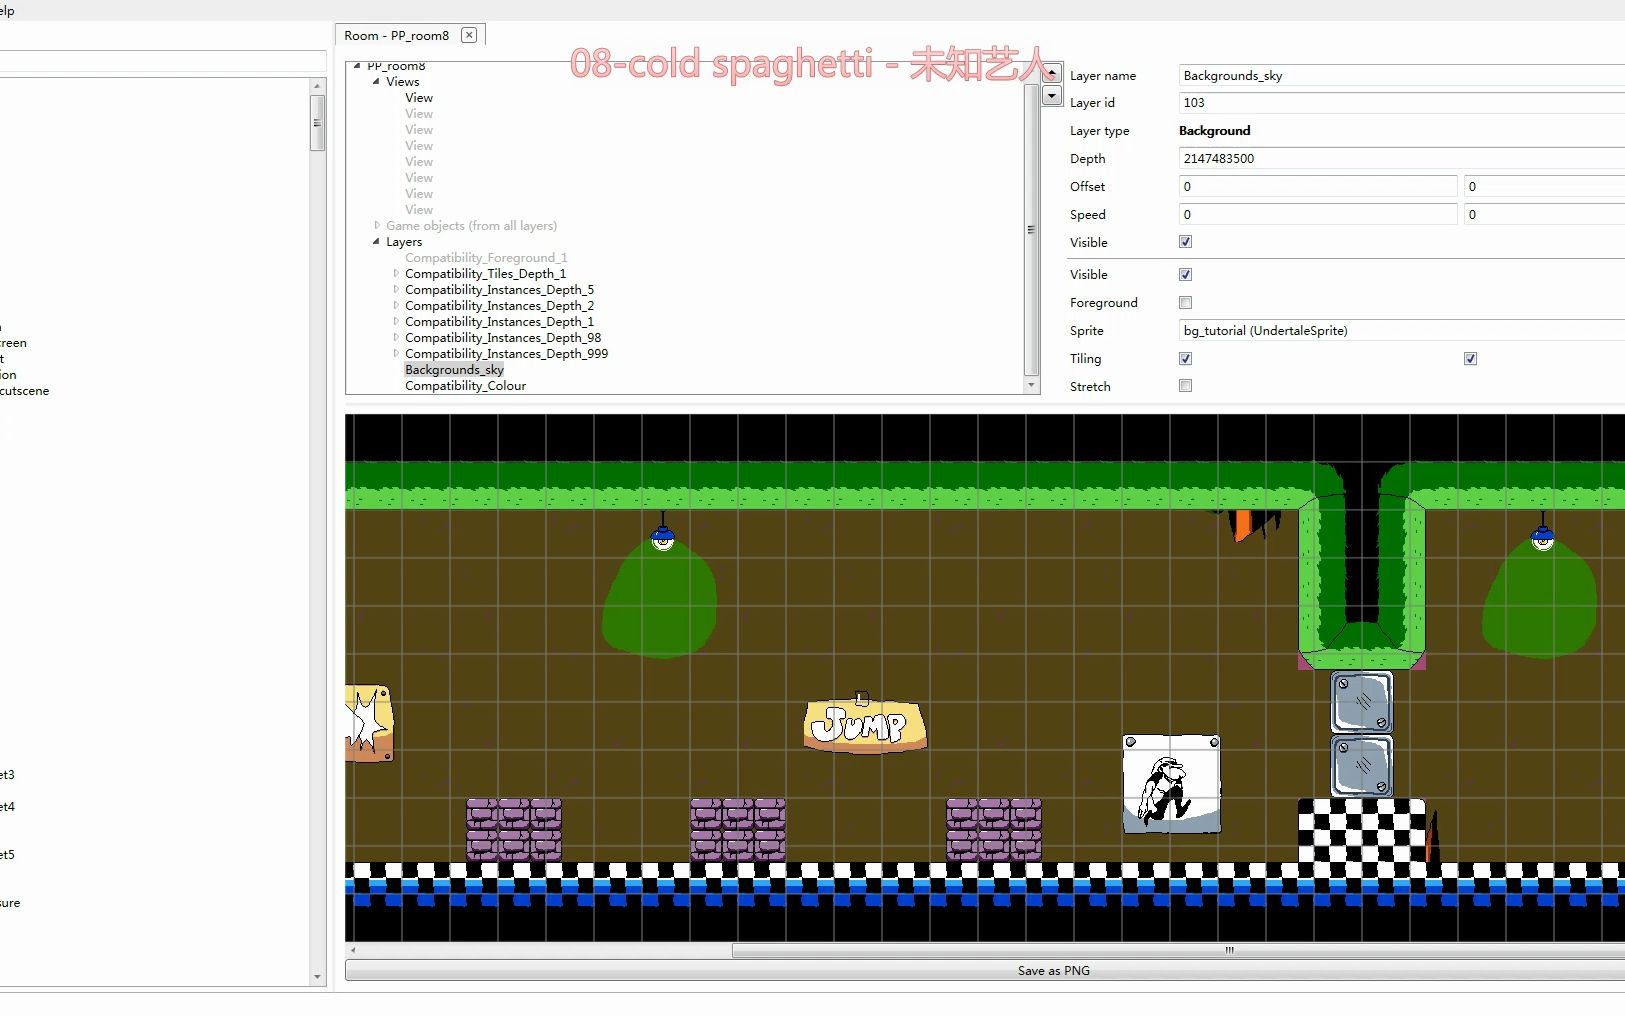Screen dimensions: 1625x1016
Task: Select Compatibility_Instances_Depth_98 row text
Action: [503, 338]
